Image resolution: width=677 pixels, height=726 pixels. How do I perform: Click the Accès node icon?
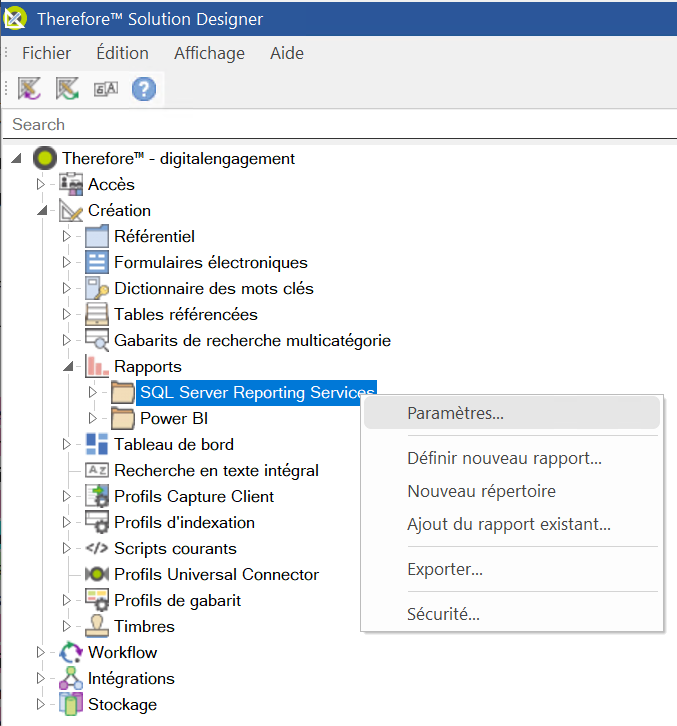(71, 184)
